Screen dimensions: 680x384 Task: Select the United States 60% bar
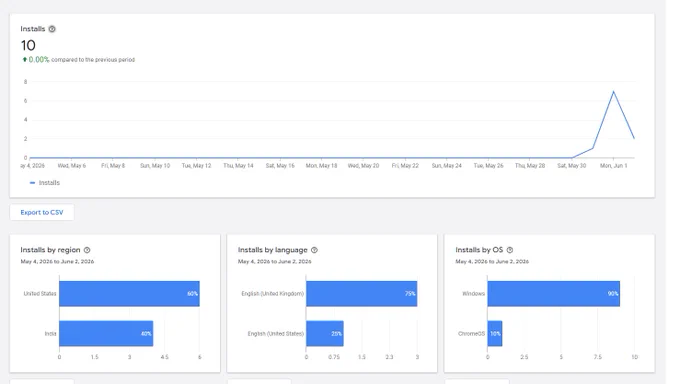[129, 294]
